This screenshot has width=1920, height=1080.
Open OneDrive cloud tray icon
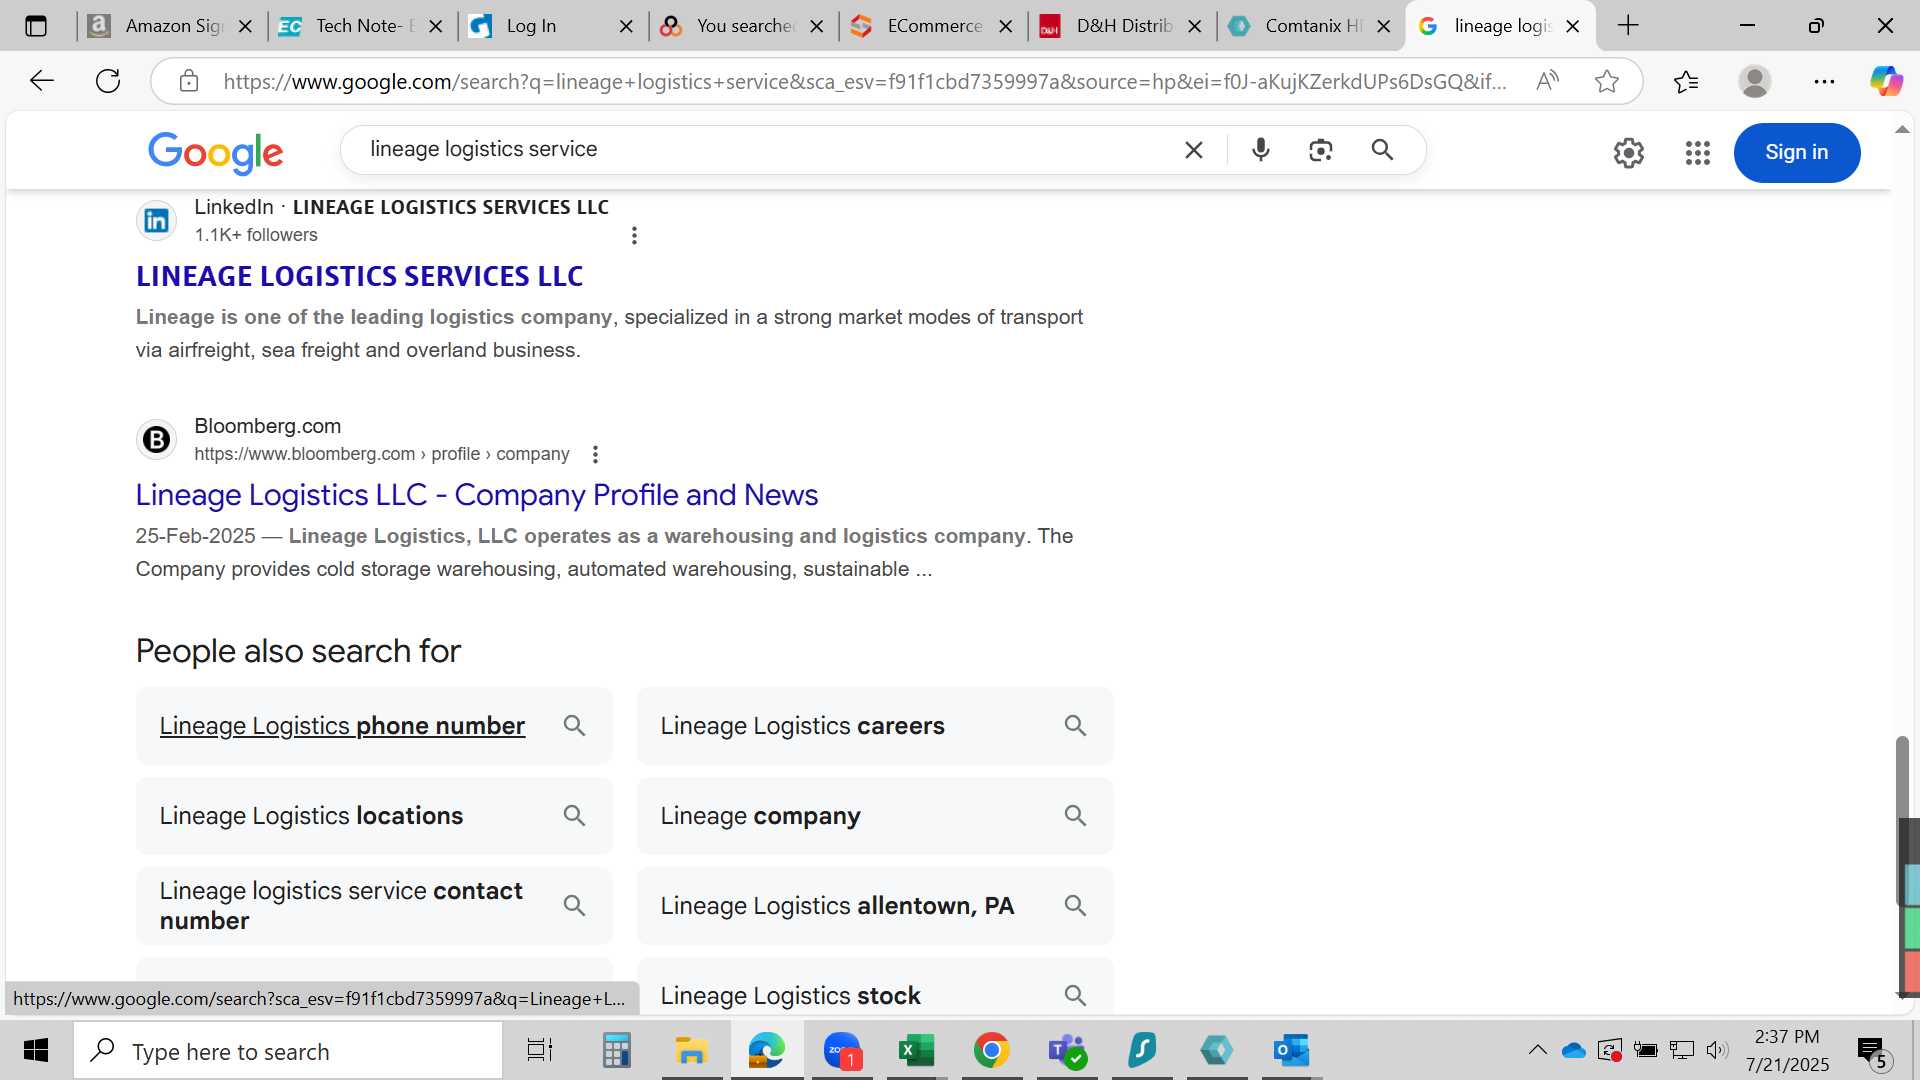pos(1574,1050)
